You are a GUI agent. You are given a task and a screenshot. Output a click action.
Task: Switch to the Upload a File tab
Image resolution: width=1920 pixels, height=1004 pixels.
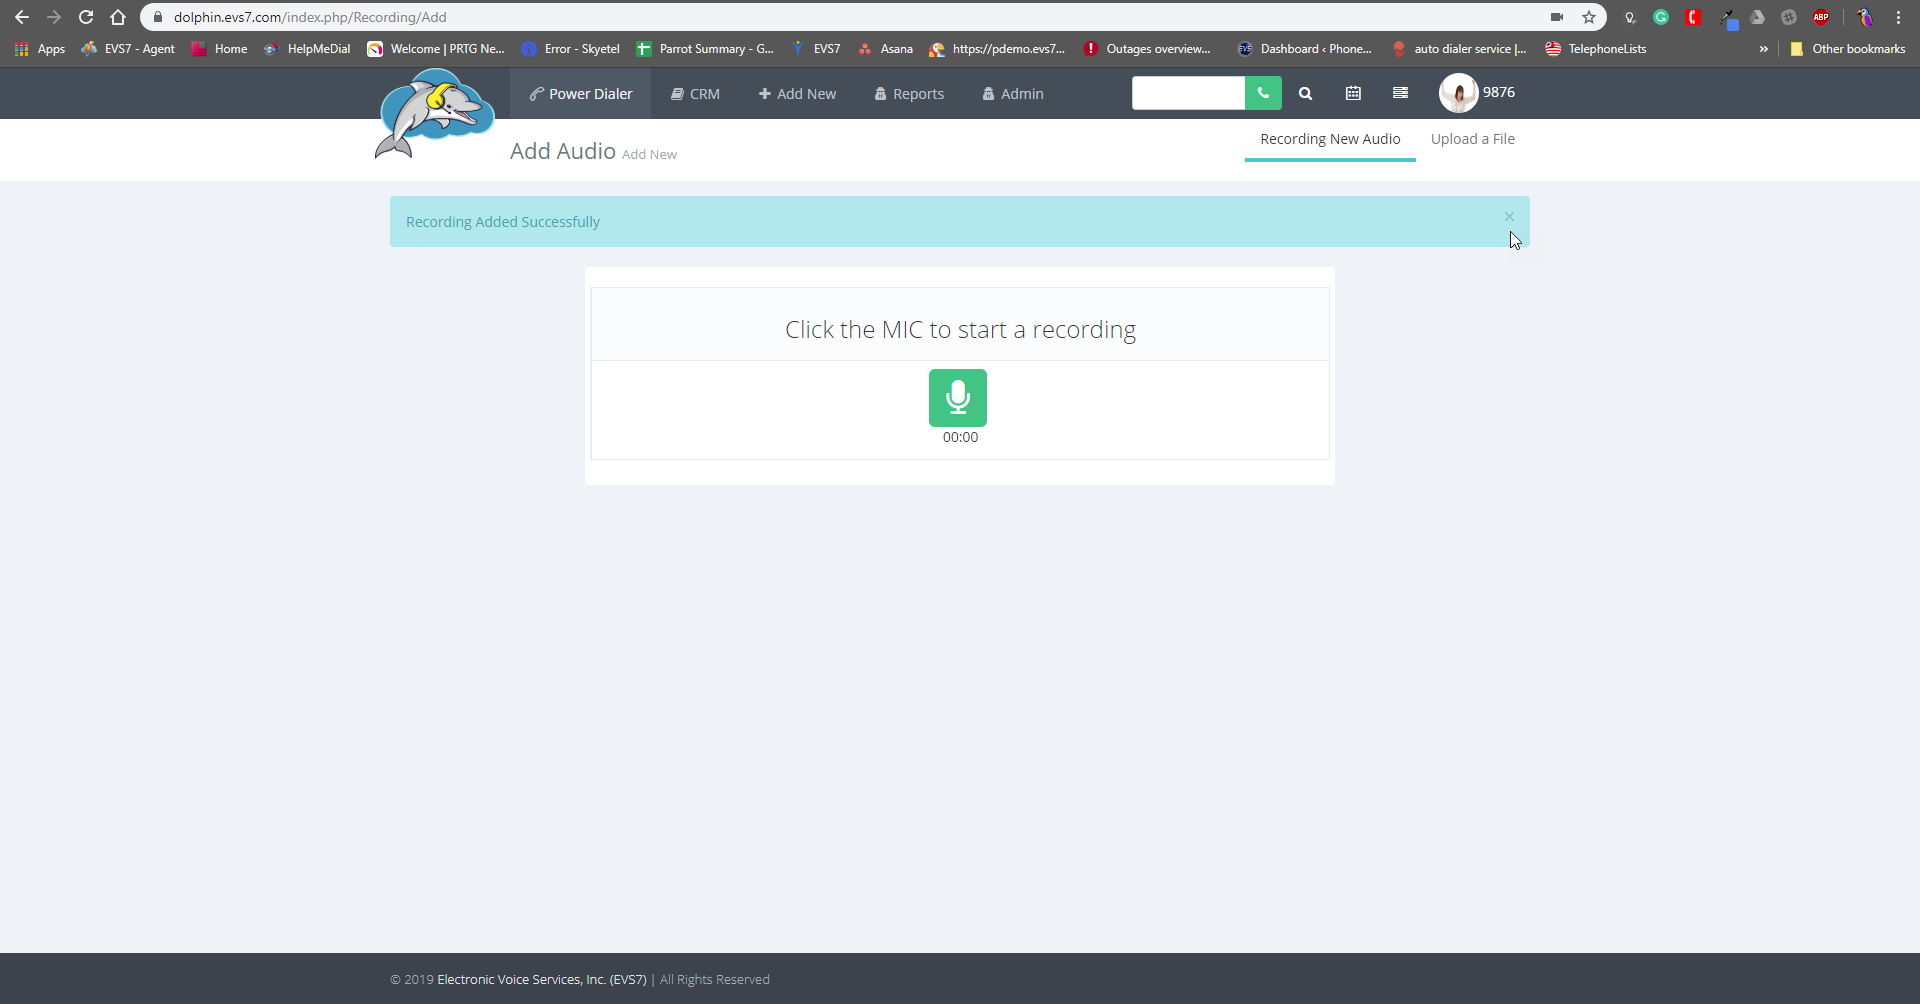pos(1473,139)
